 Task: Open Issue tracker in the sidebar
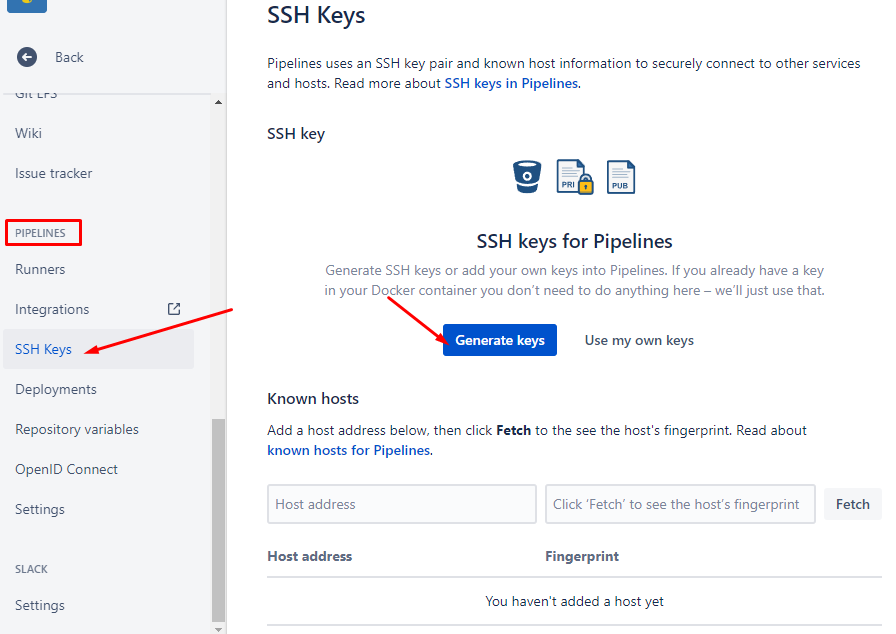tap(54, 173)
